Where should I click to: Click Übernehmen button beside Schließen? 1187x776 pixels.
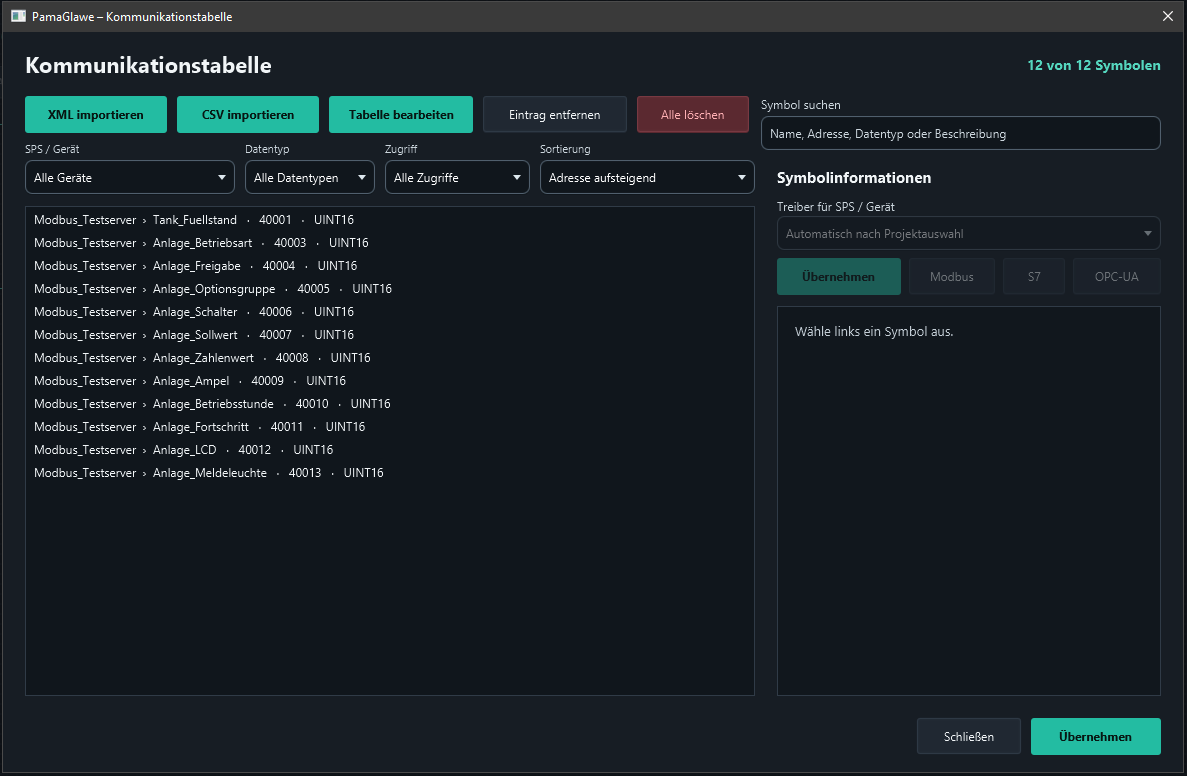click(1095, 737)
